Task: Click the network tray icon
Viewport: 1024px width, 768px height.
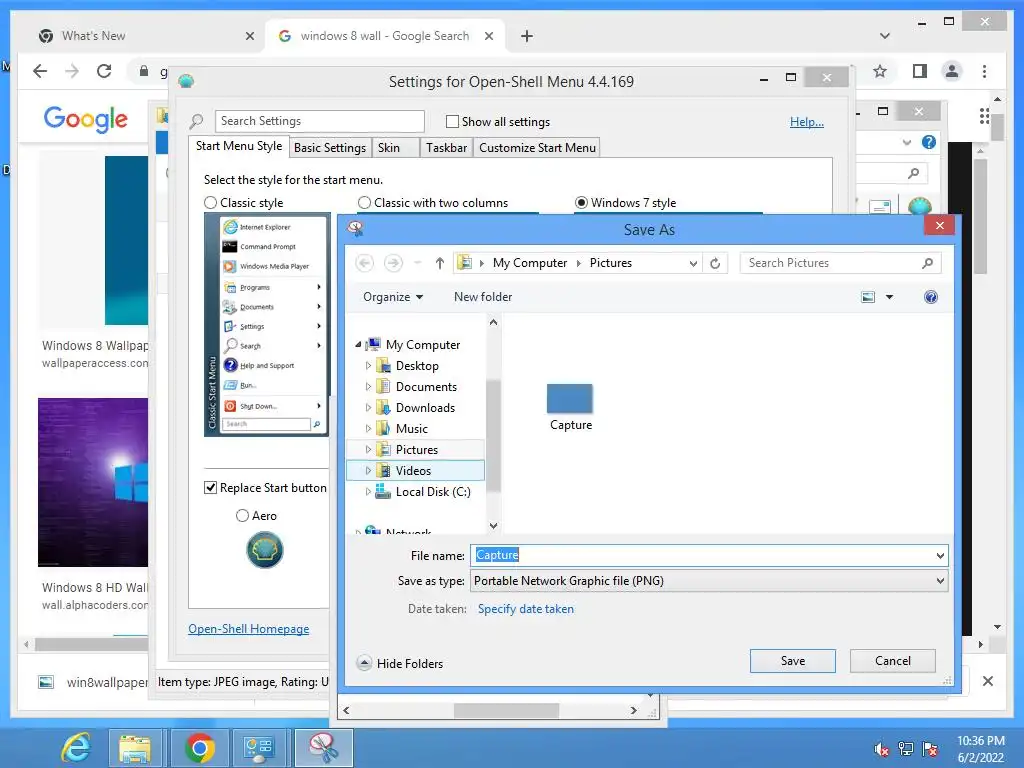Action: 906,748
